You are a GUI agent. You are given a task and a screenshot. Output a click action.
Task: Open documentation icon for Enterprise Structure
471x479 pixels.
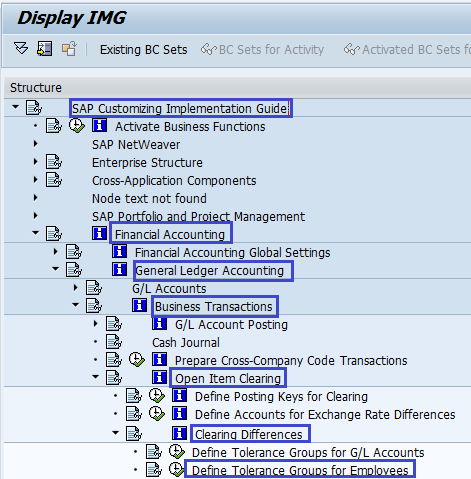(x=54, y=162)
